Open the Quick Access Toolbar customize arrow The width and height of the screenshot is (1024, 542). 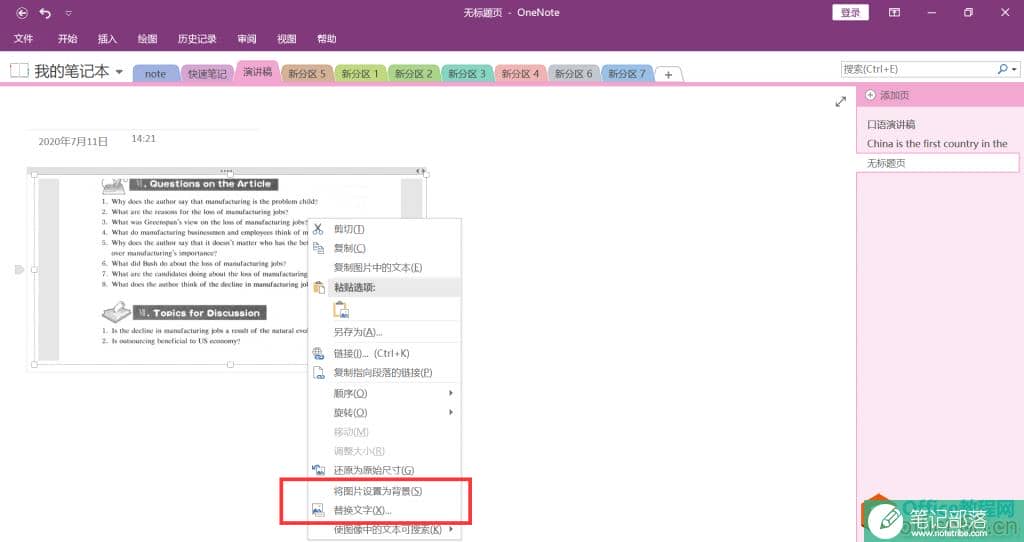click(69, 13)
